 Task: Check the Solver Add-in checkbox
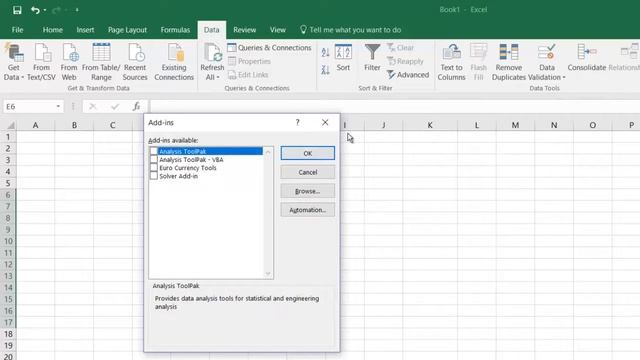(154, 176)
